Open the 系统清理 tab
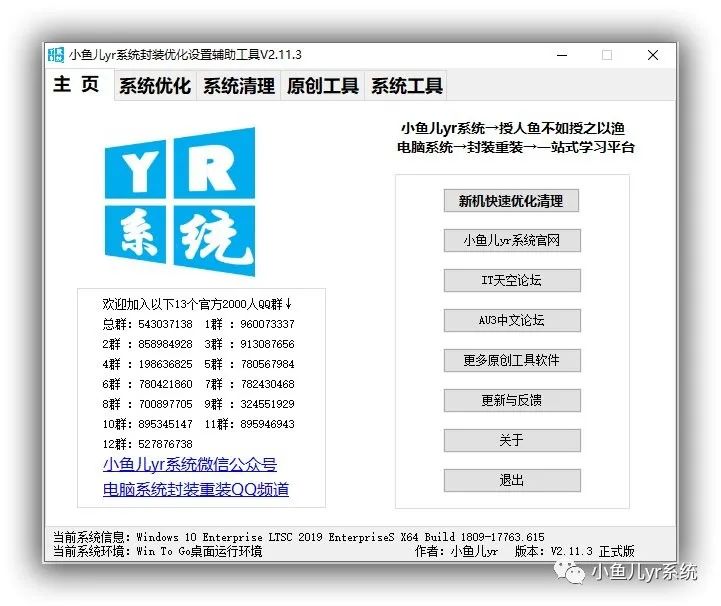 tap(239, 86)
